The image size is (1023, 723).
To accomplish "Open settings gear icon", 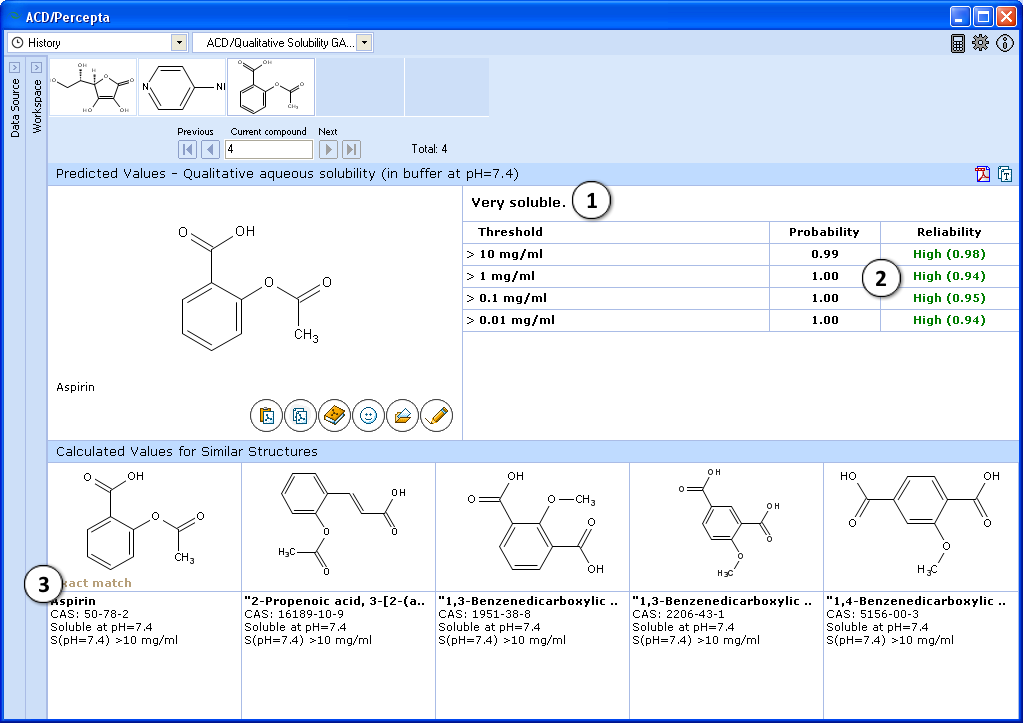I will 981,43.
